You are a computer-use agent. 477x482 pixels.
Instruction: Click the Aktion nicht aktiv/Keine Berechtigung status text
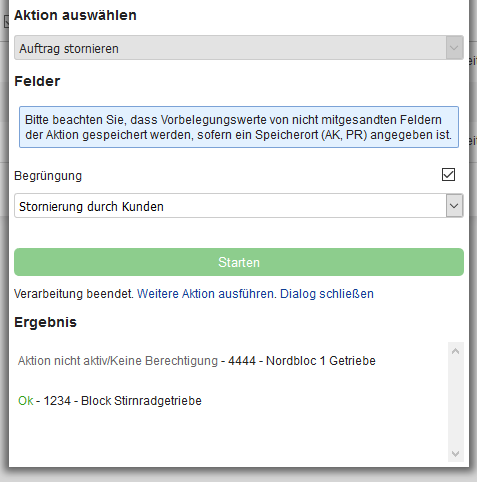click(118, 361)
